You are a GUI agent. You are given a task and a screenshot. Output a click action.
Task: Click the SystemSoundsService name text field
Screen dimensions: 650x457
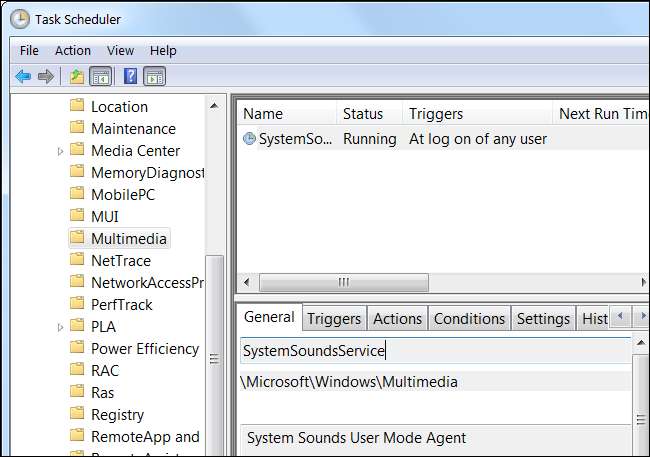pos(435,351)
